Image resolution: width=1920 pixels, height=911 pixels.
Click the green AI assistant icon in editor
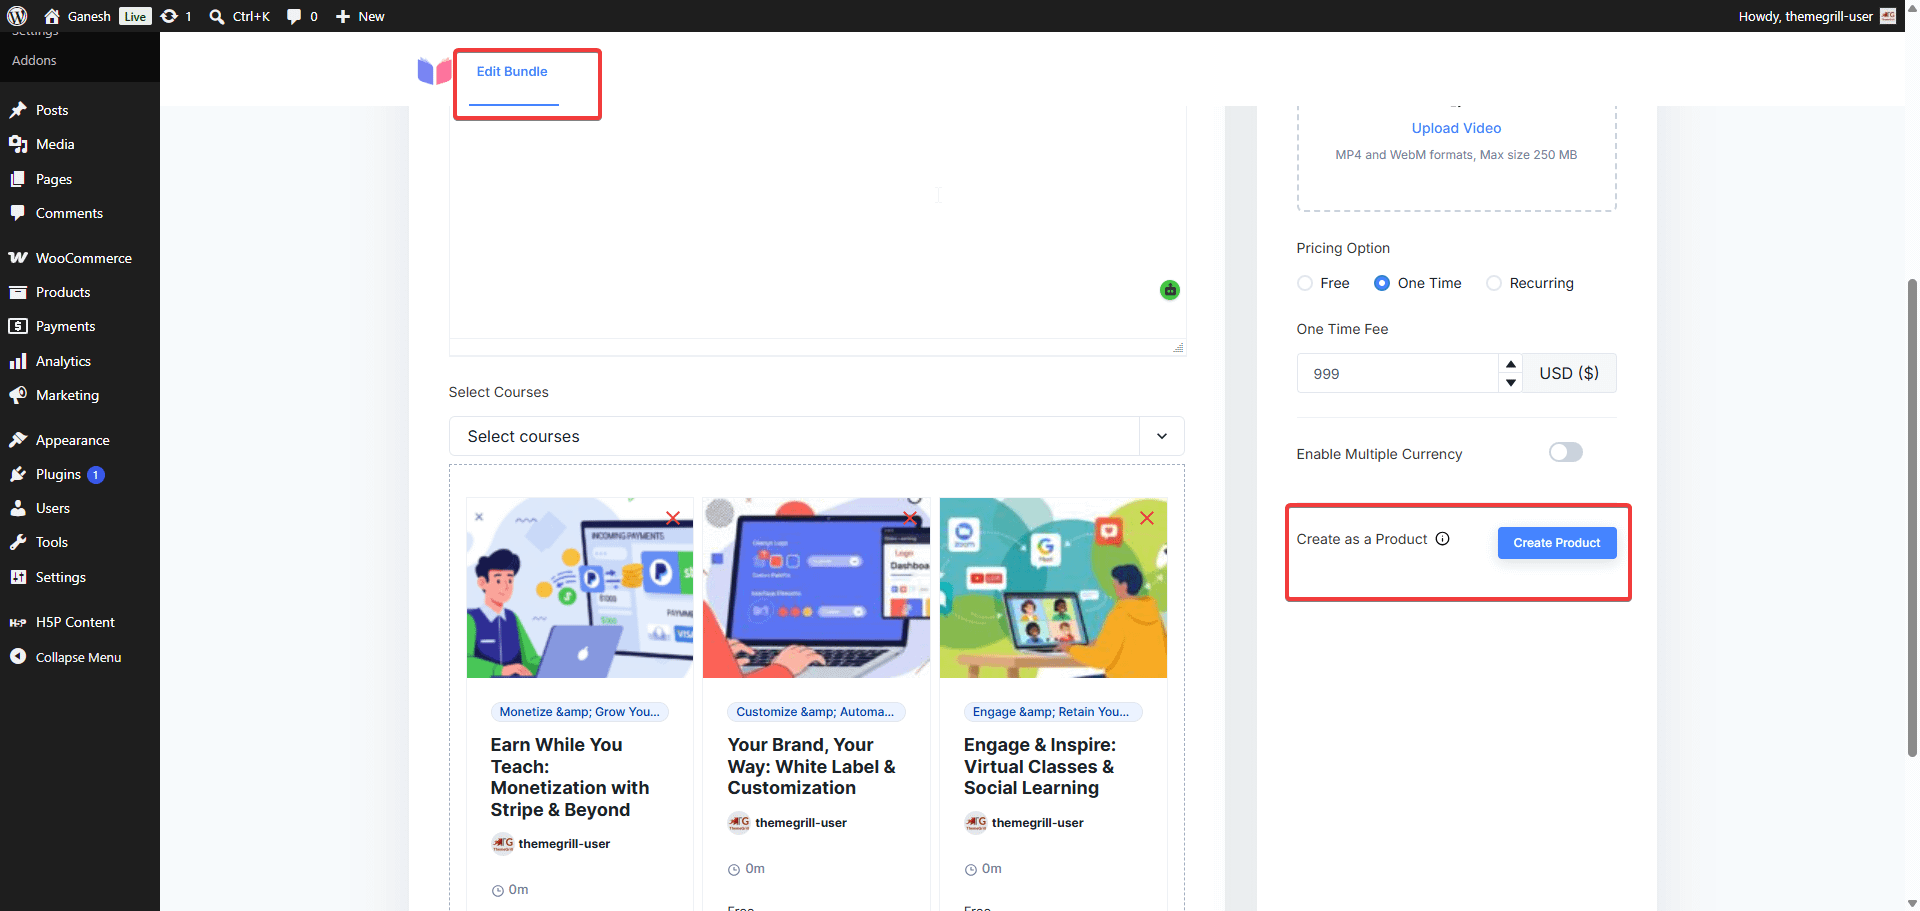[1170, 290]
